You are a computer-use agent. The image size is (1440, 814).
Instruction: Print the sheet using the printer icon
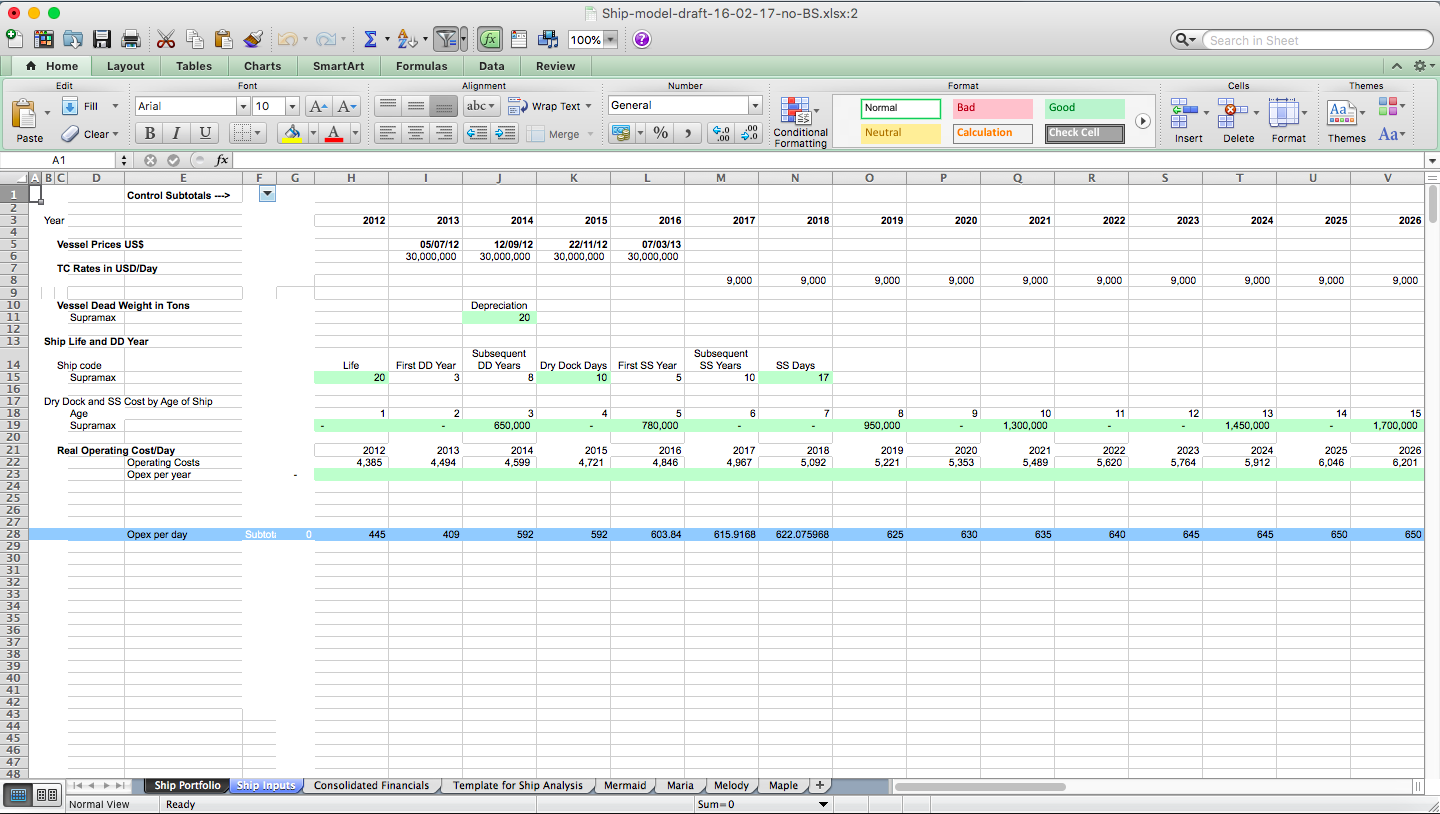point(131,39)
